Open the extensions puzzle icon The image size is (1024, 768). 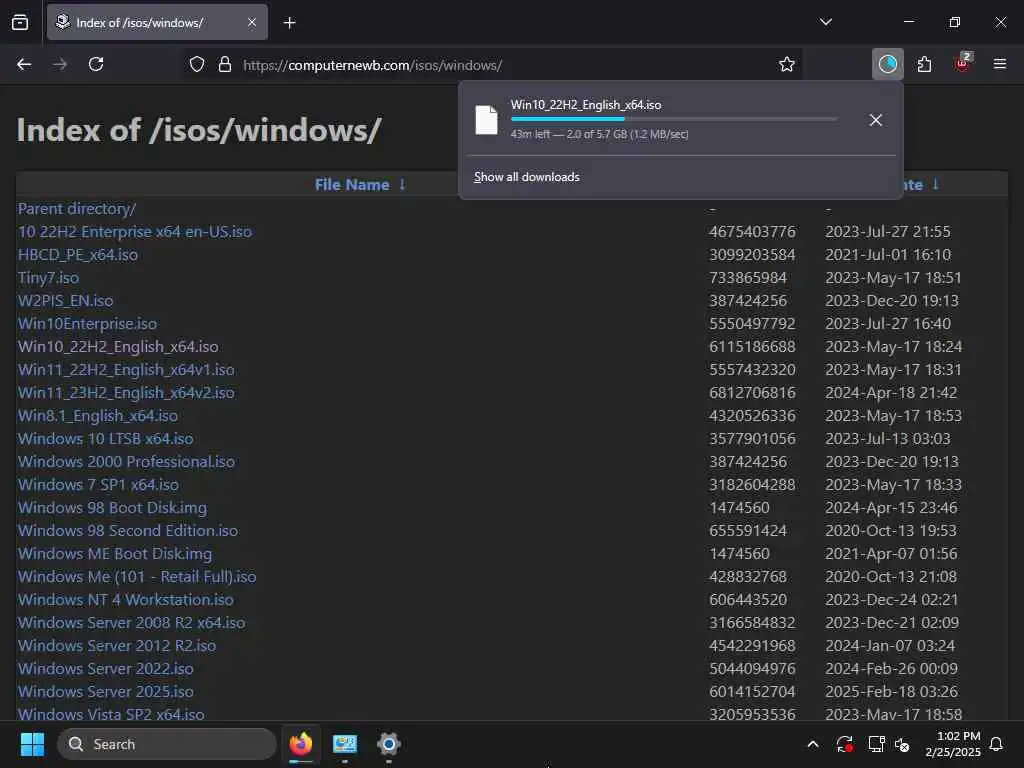[x=924, y=64]
